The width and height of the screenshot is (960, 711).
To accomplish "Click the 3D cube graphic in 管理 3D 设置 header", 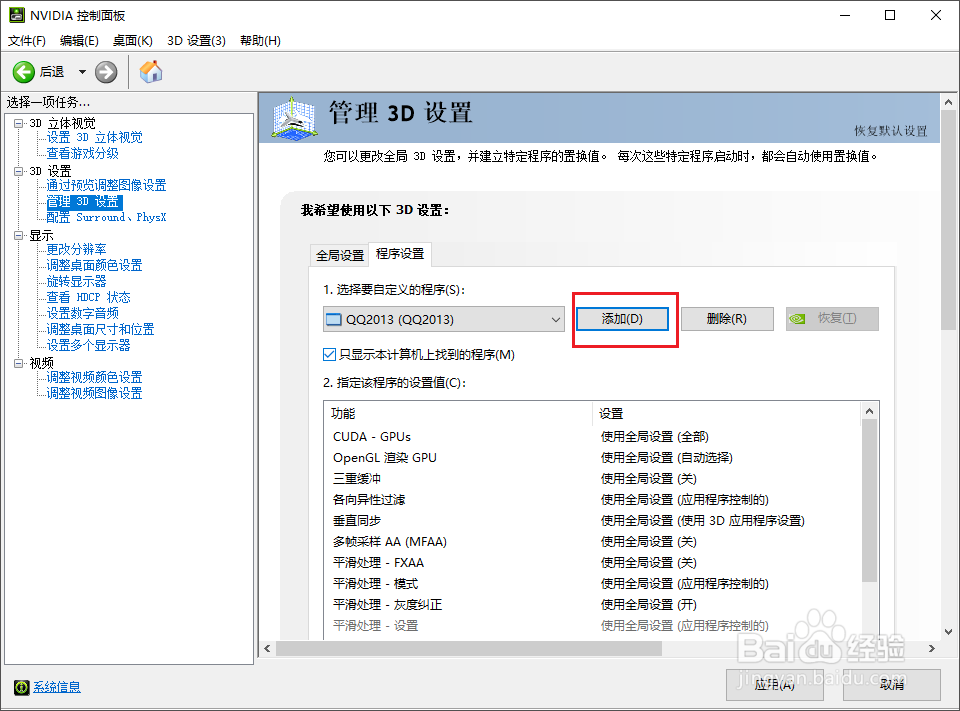I will click(x=291, y=118).
